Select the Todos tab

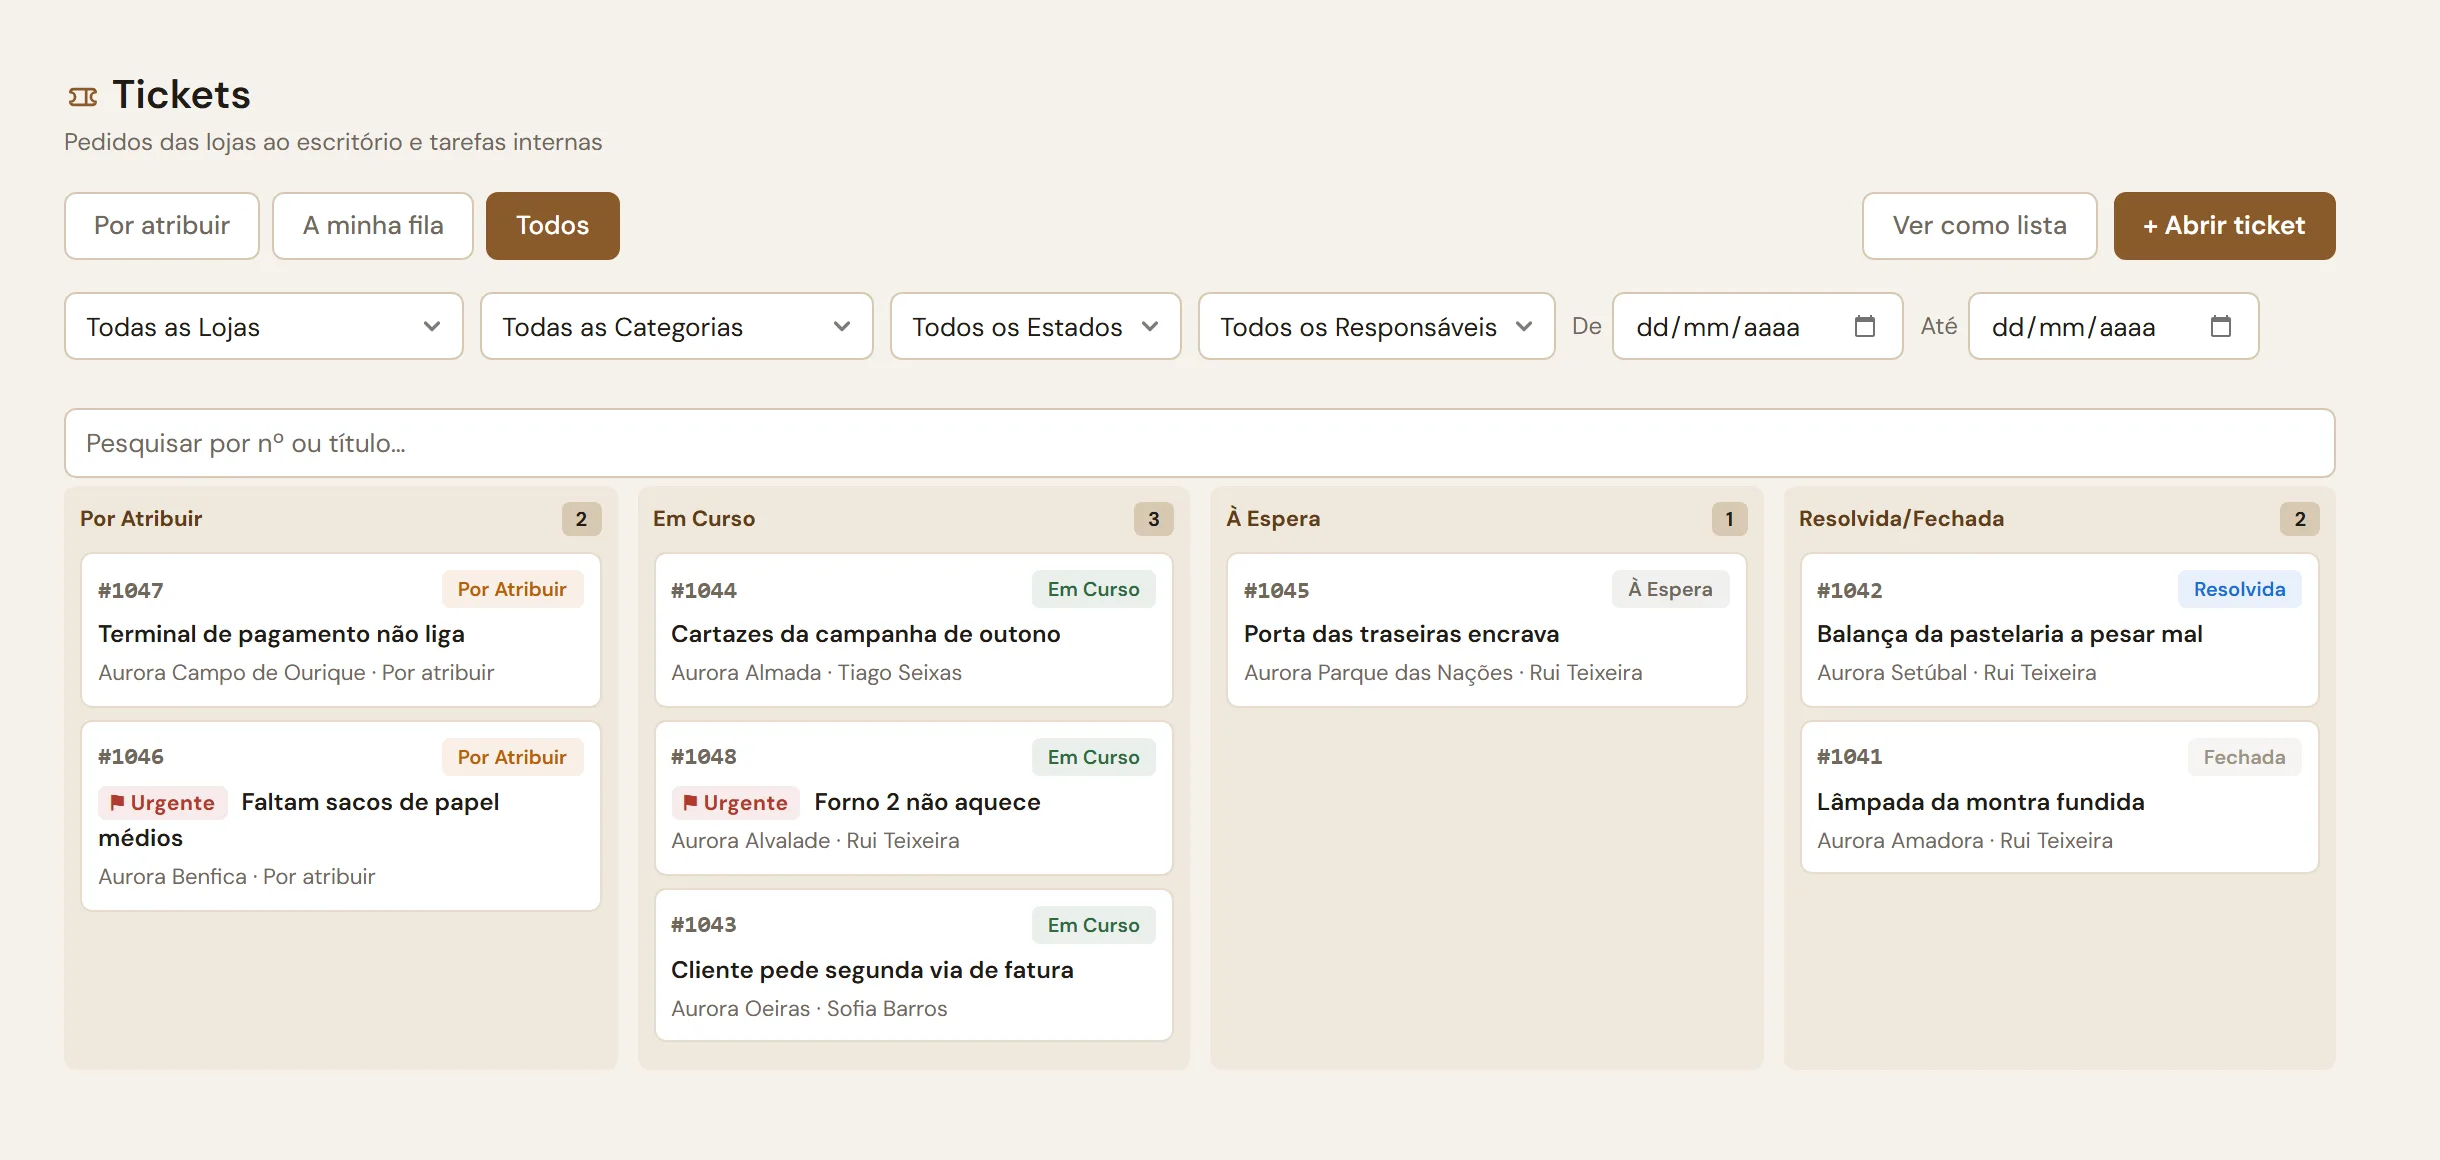pyautogui.click(x=553, y=226)
